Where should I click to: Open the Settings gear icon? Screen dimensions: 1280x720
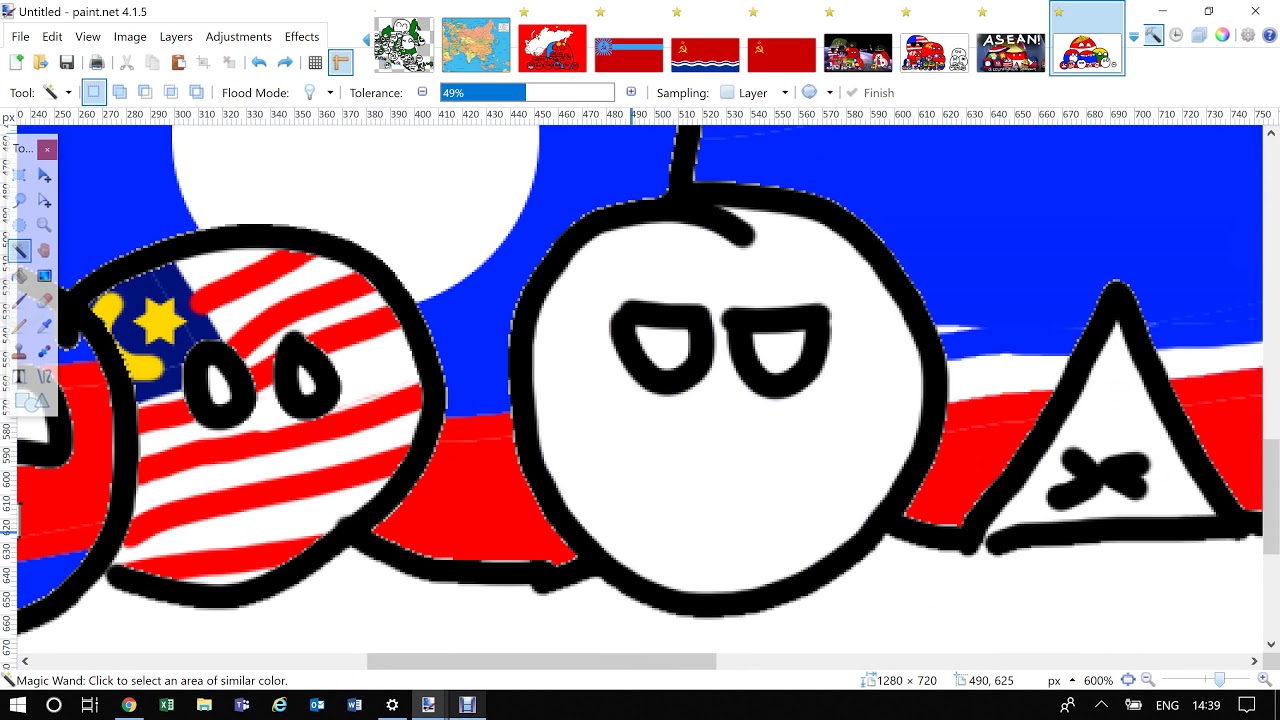[x=1248, y=35]
